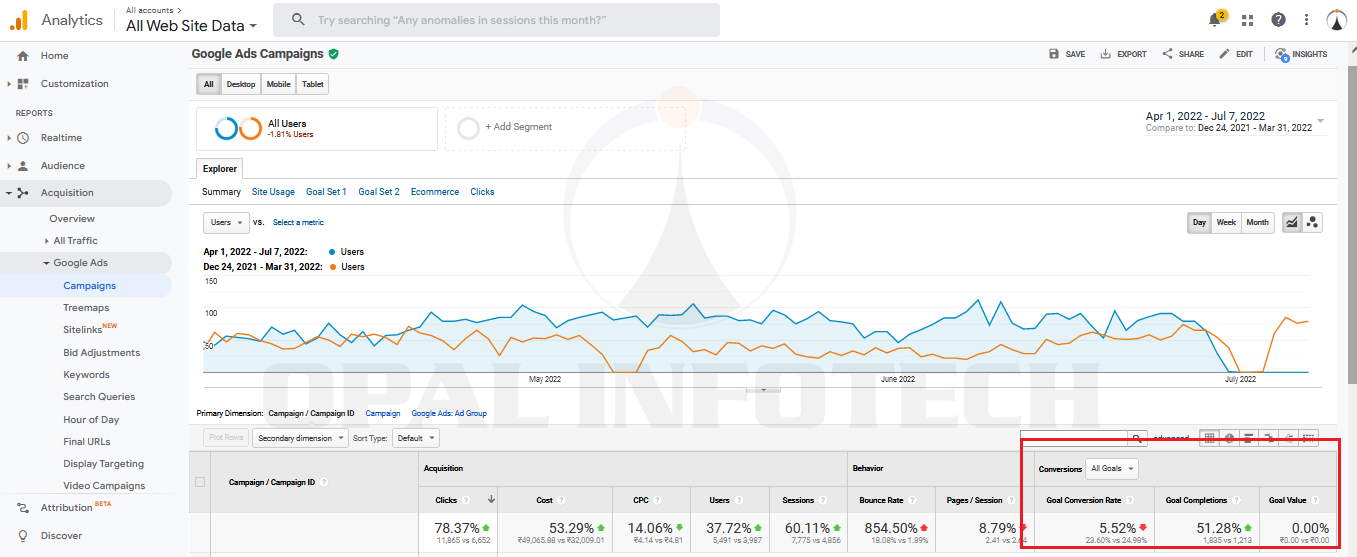Open the help question mark icon
Screen dimensions: 1357x557
(x=1278, y=20)
